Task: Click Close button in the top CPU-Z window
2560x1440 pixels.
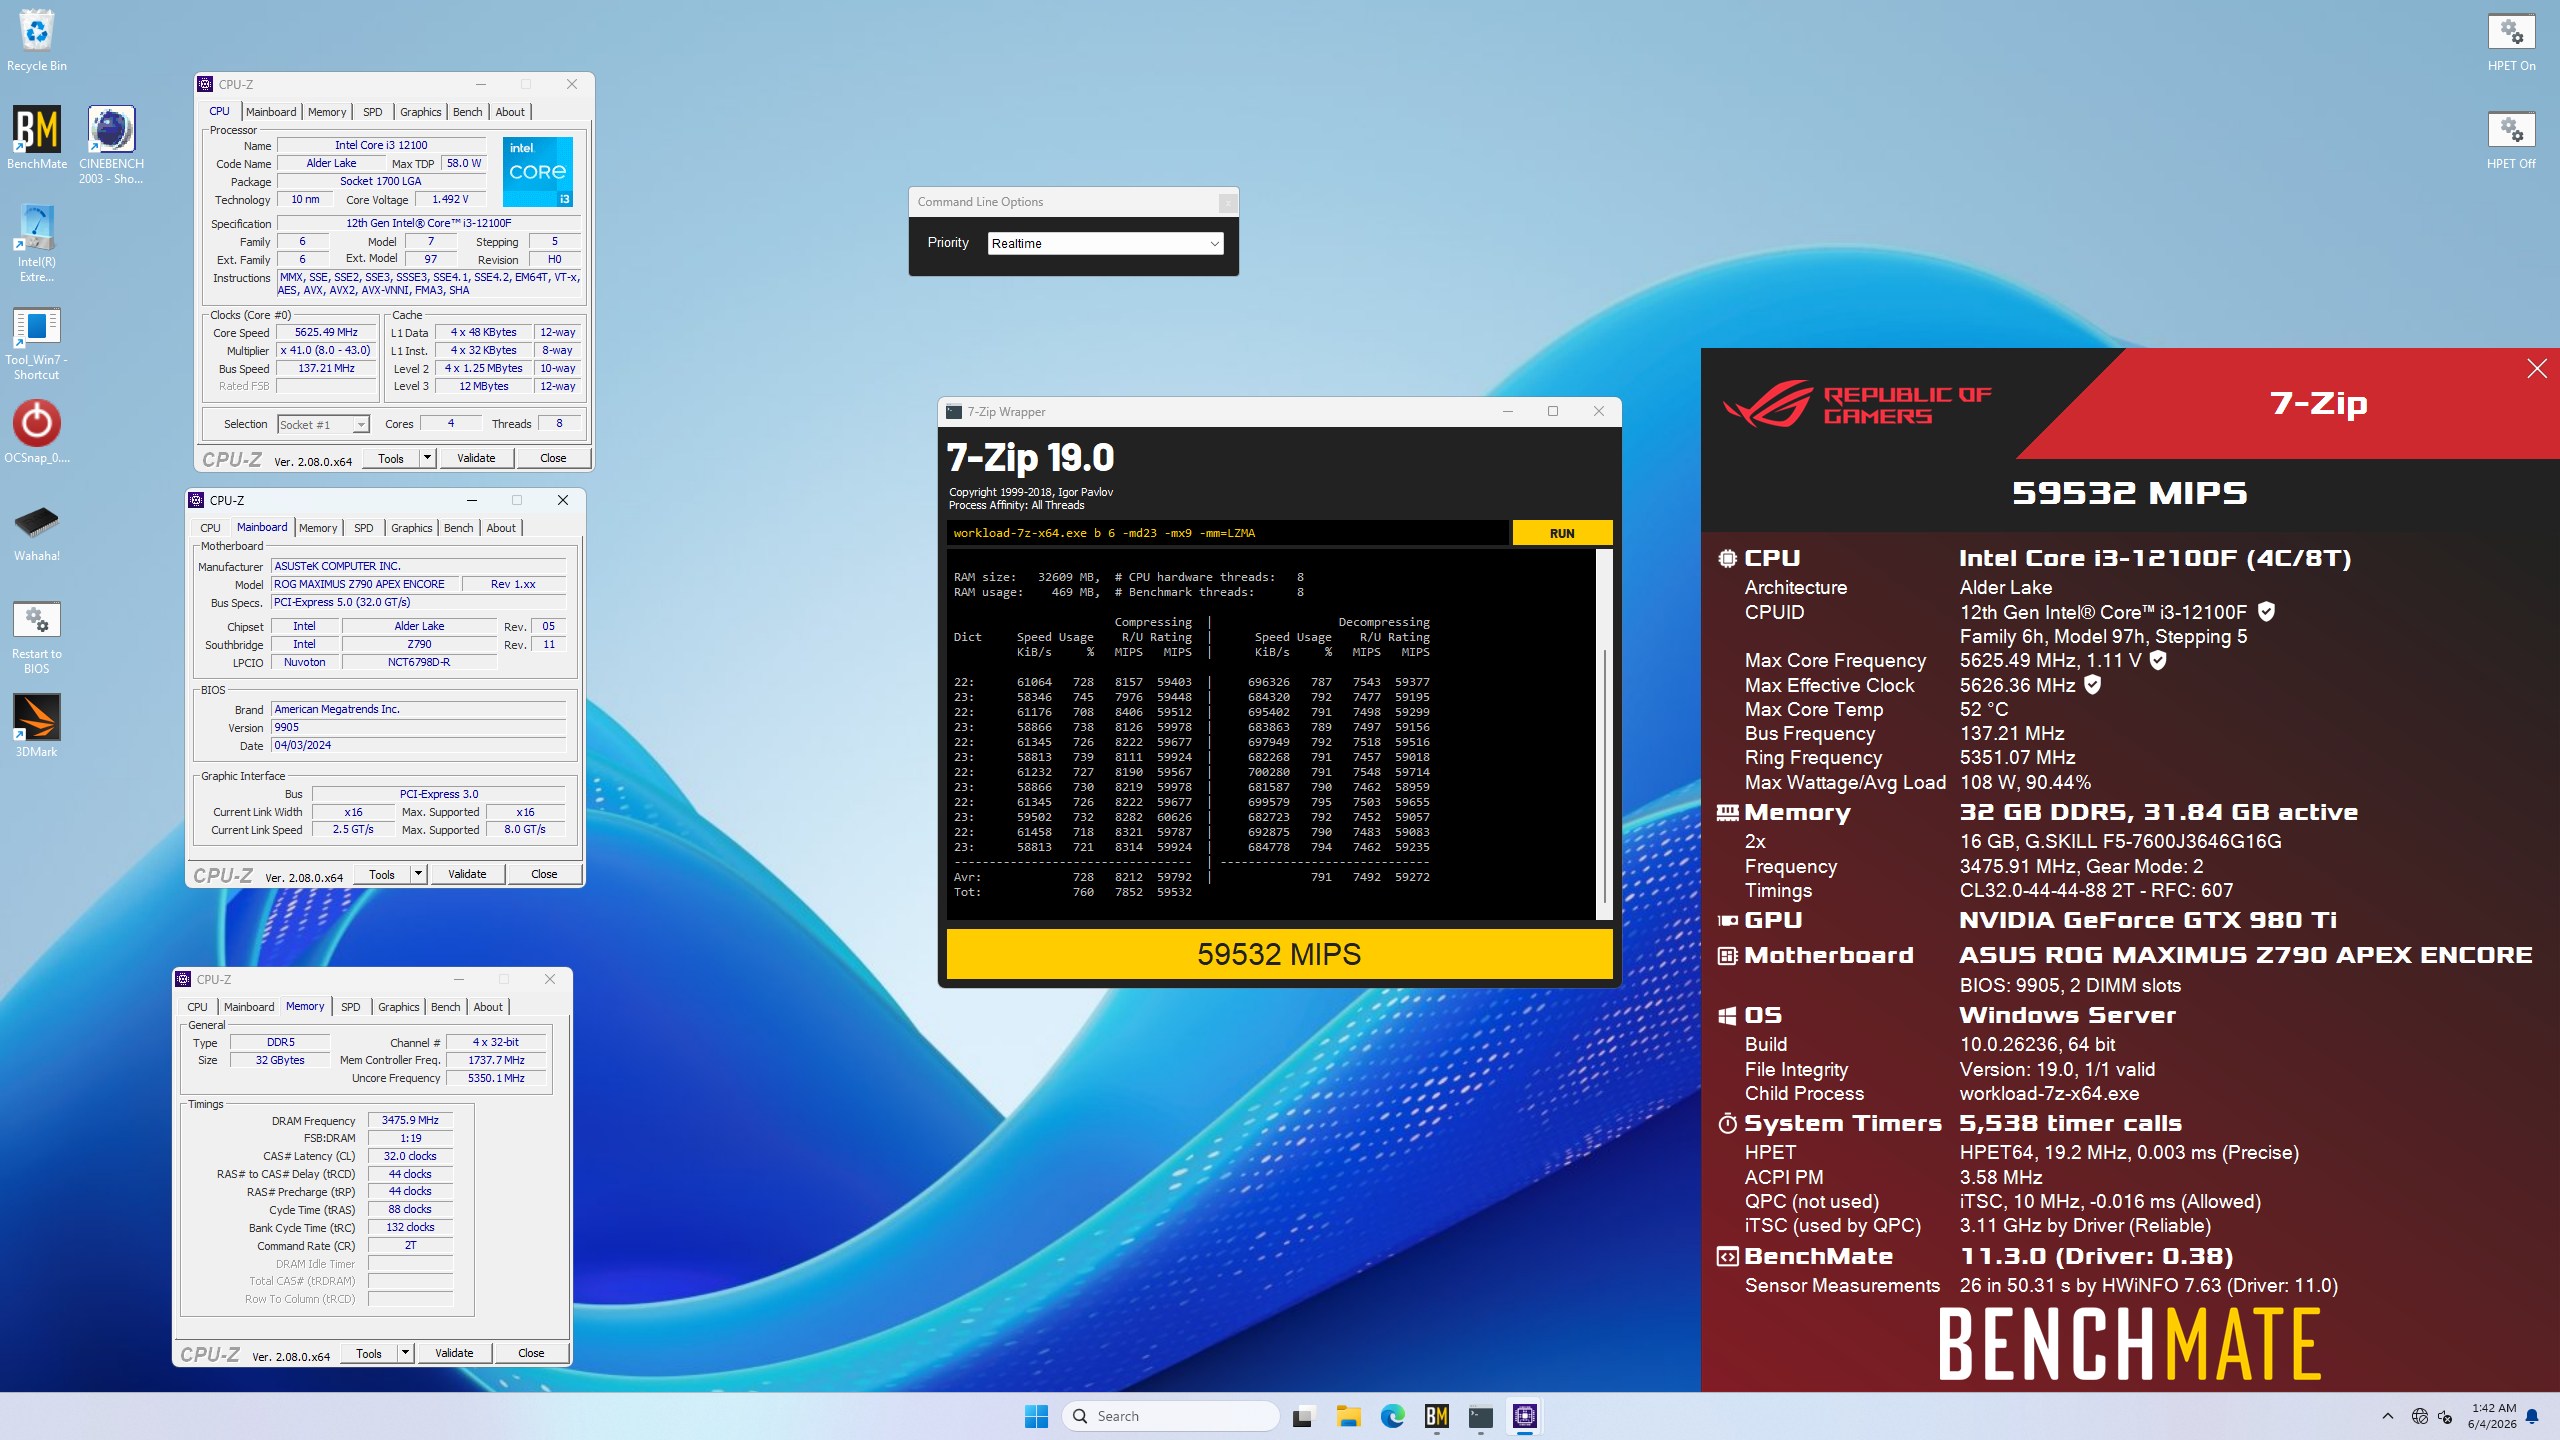Action: tap(553, 458)
